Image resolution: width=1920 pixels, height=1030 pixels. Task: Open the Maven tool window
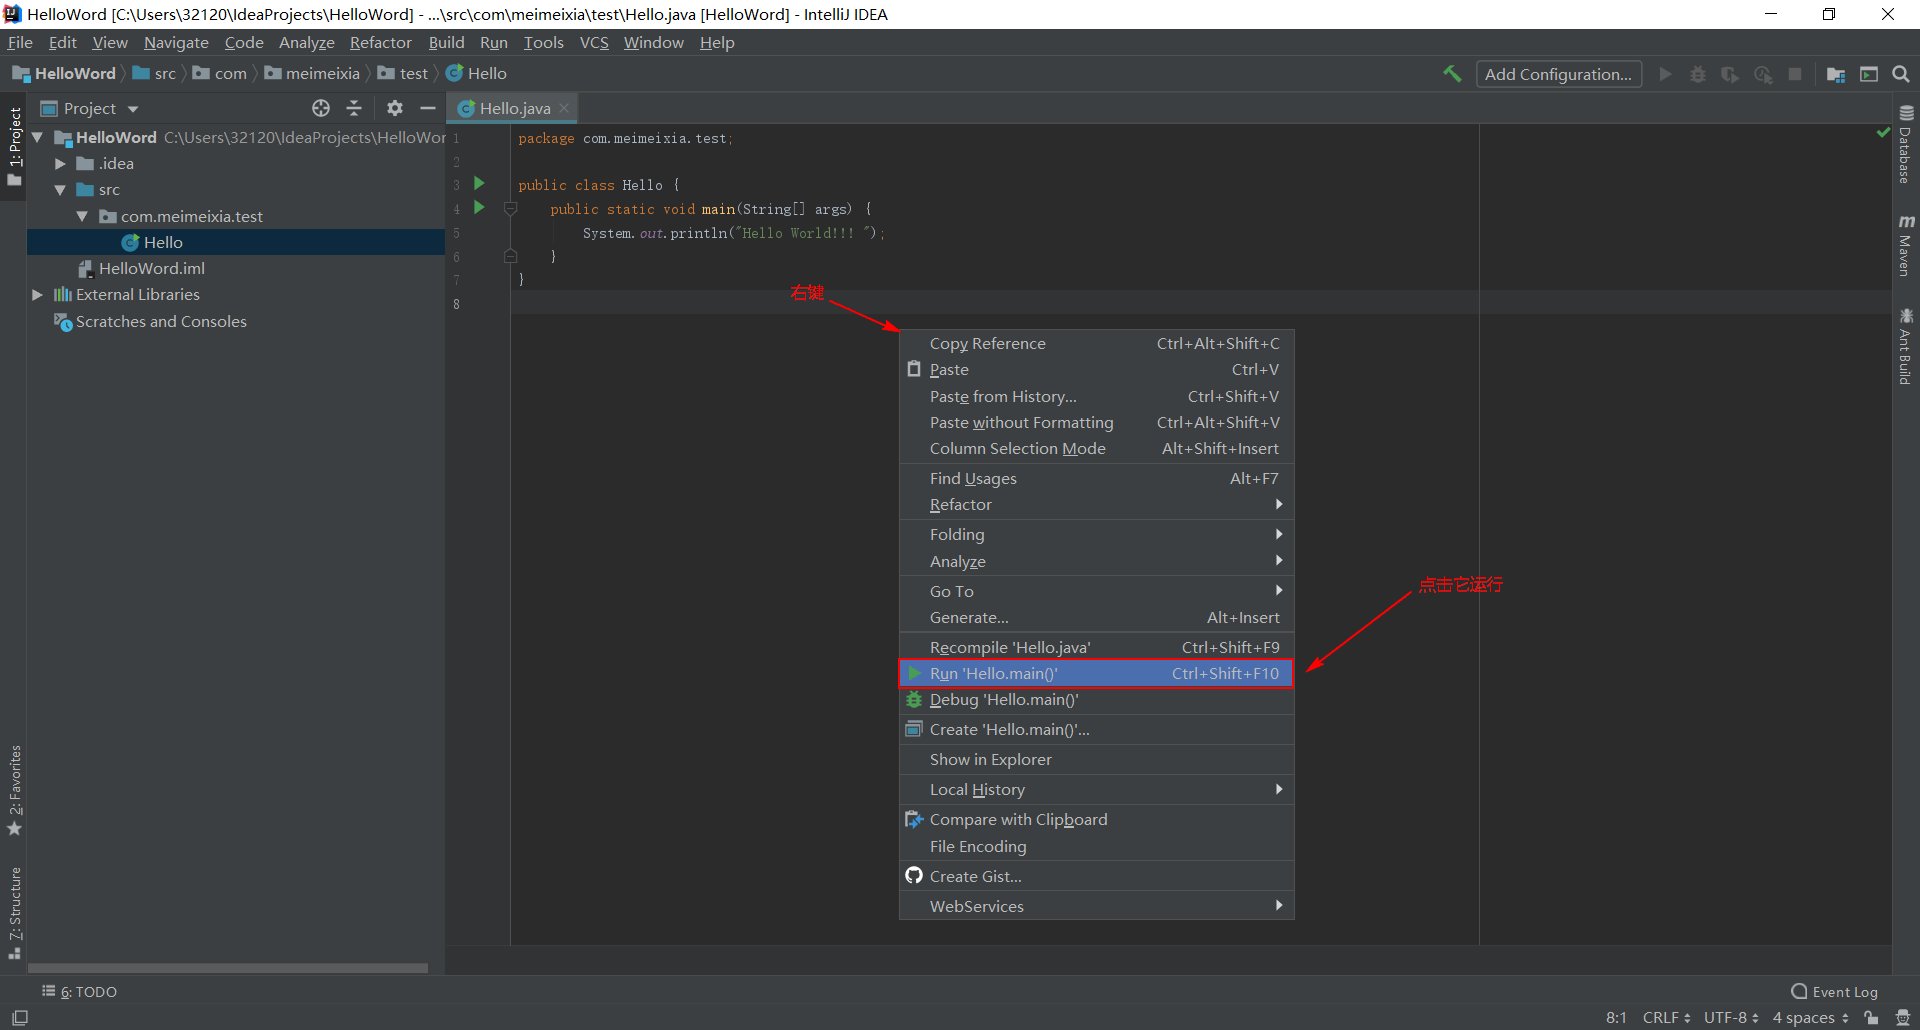pyautogui.click(x=1906, y=244)
